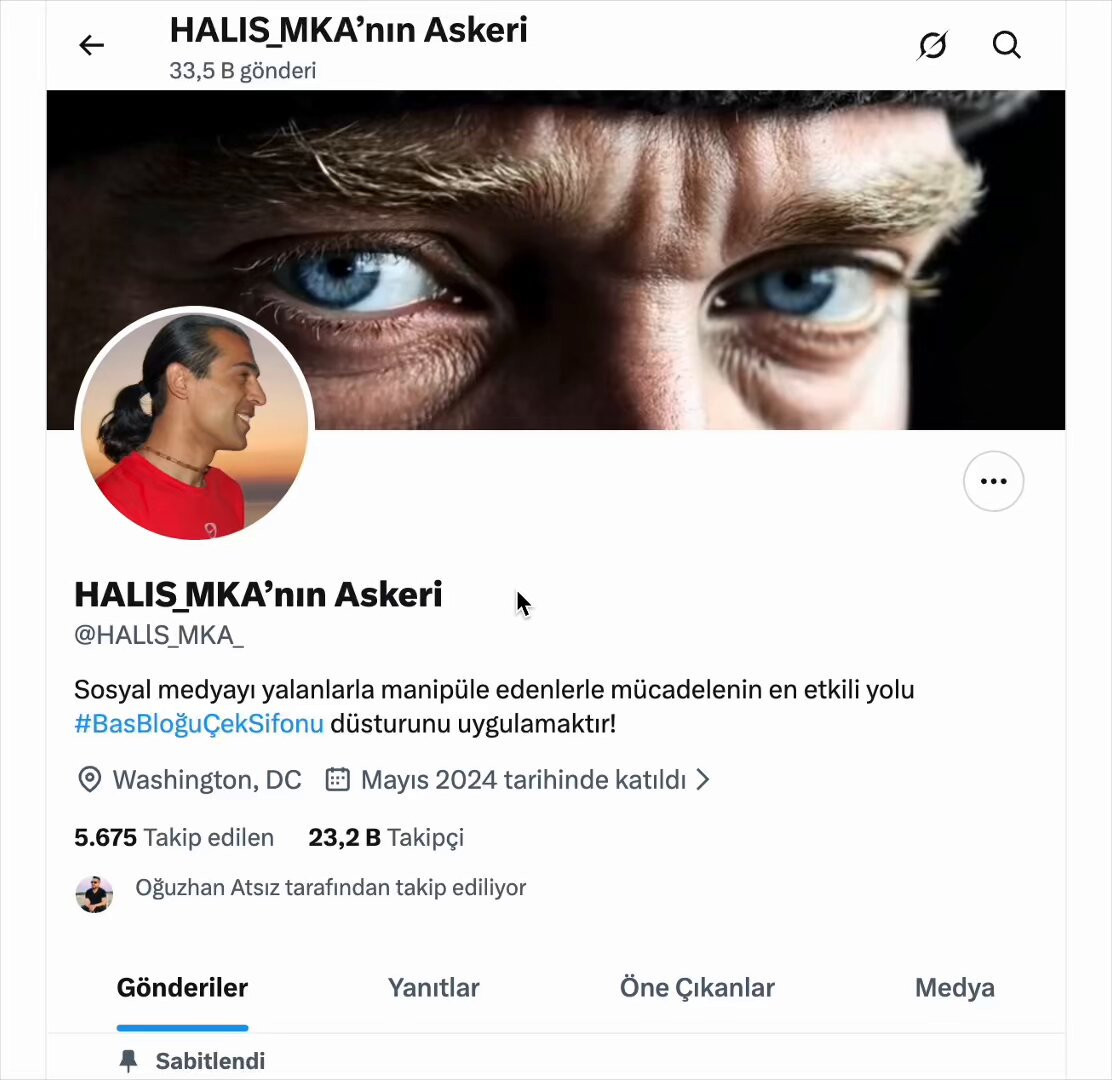Expand join date details via chevron arrow
The width and height of the screenshot is (1112, 1080).
pyautogui.click(x=703, y=779)
